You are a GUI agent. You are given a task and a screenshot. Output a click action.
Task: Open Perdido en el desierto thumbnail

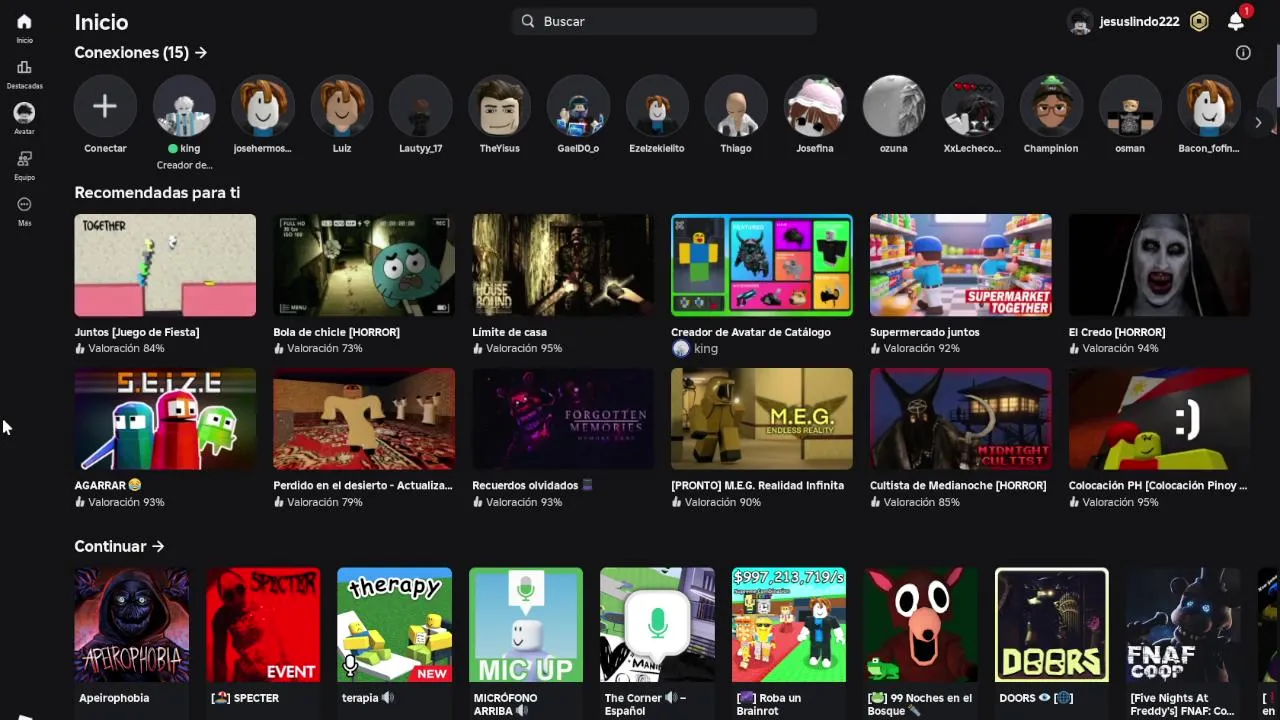[364, 419]
